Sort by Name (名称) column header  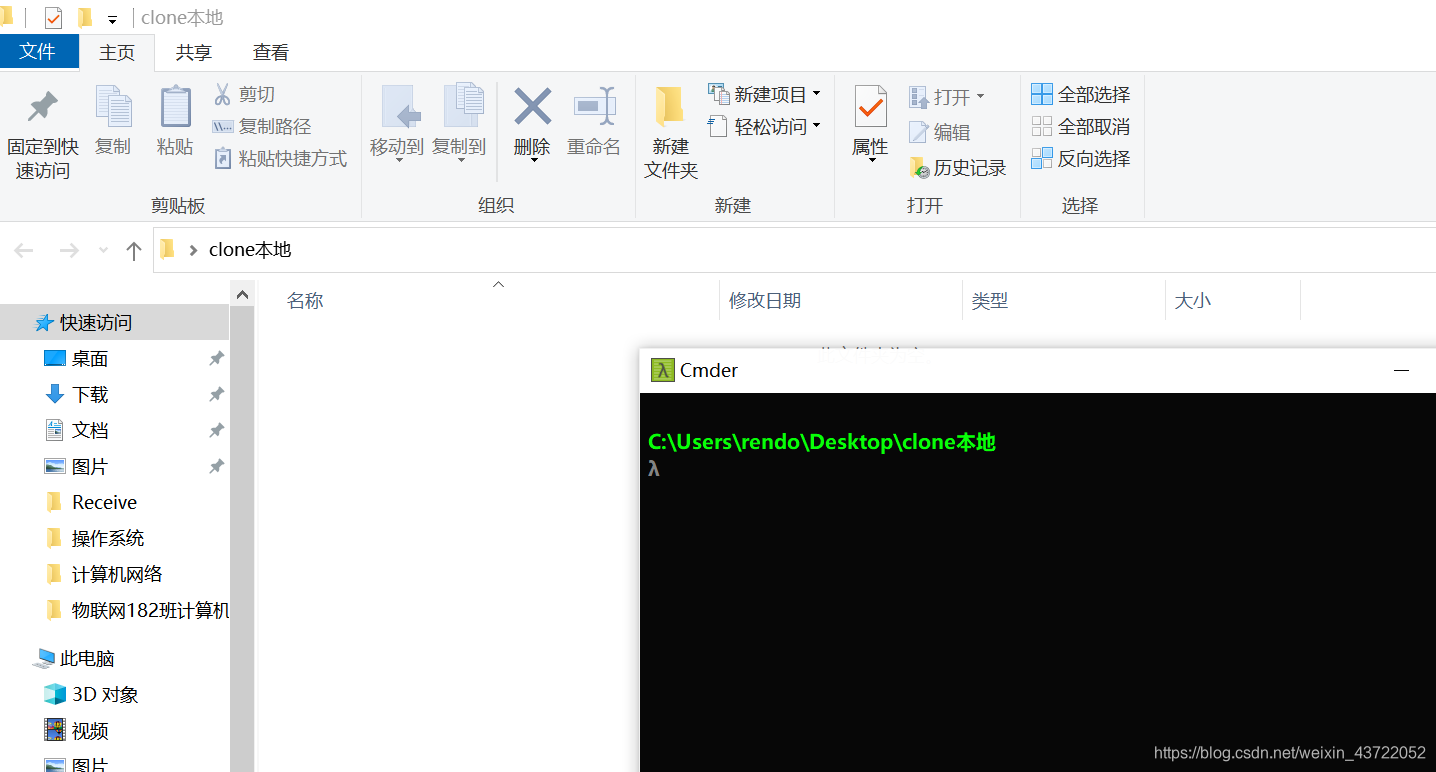tap(305, 301)
